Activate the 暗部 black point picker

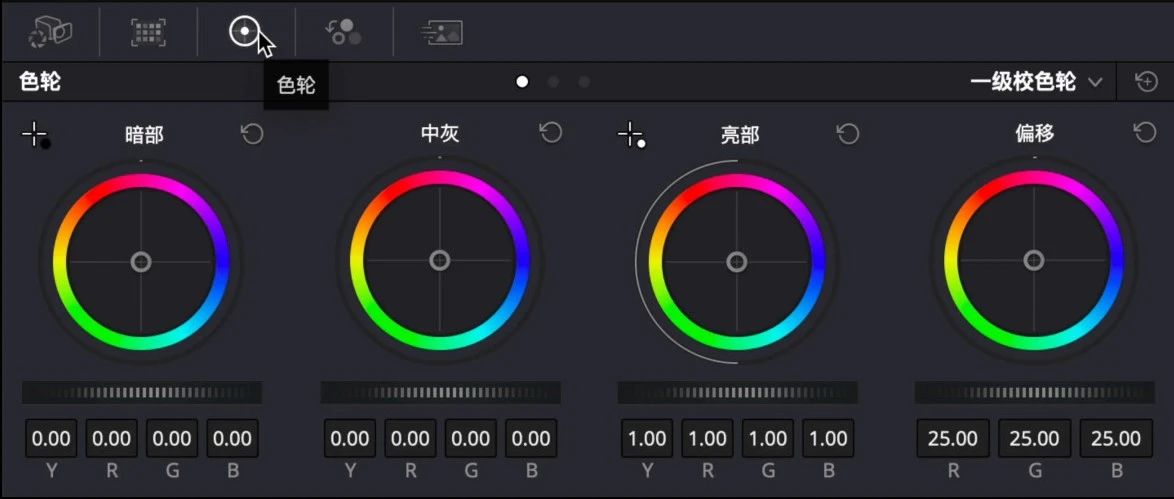(36, 135)
